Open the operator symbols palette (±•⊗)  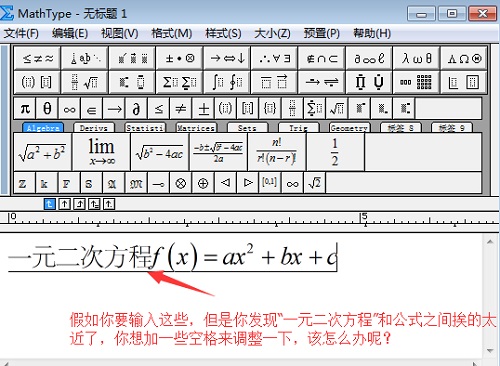[180, 59]
